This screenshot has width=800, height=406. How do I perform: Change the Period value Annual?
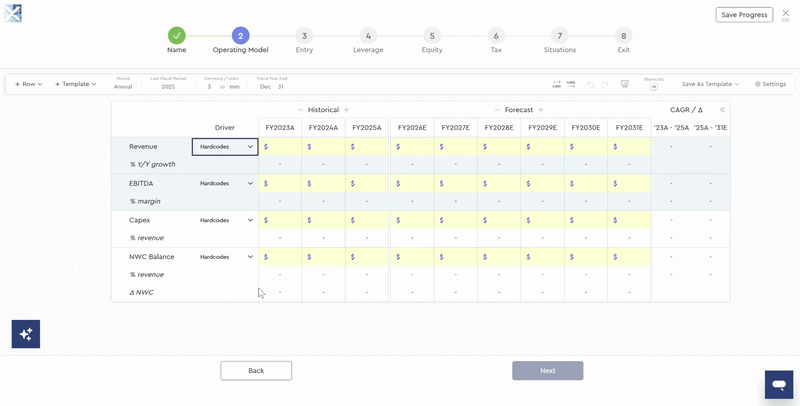(123, 87)
